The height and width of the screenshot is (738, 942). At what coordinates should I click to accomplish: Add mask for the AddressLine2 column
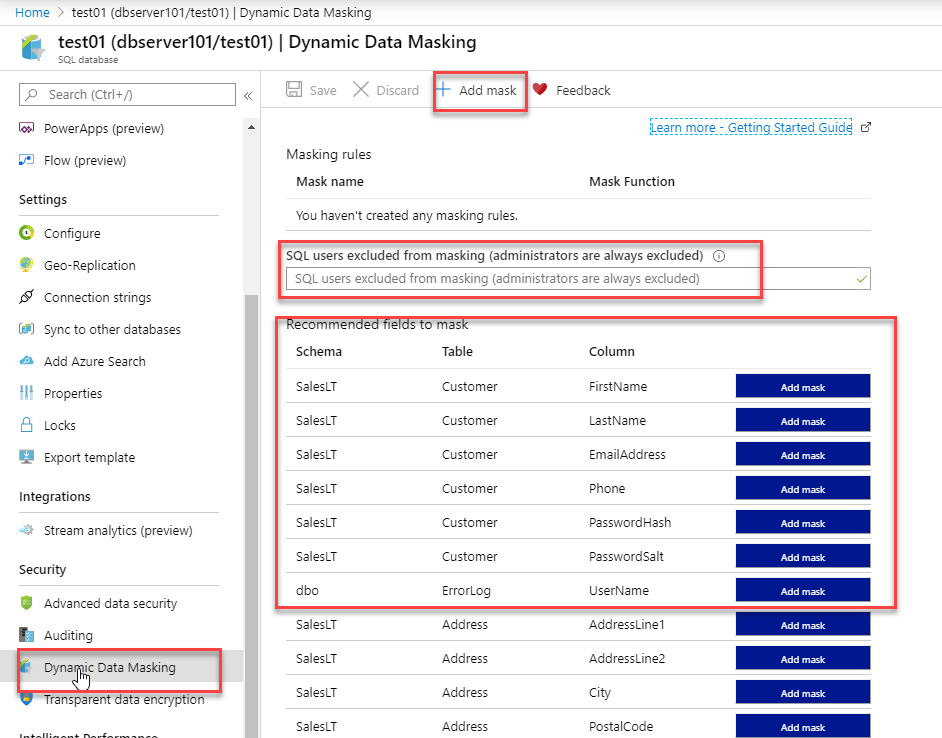click(x=803, y=658)
